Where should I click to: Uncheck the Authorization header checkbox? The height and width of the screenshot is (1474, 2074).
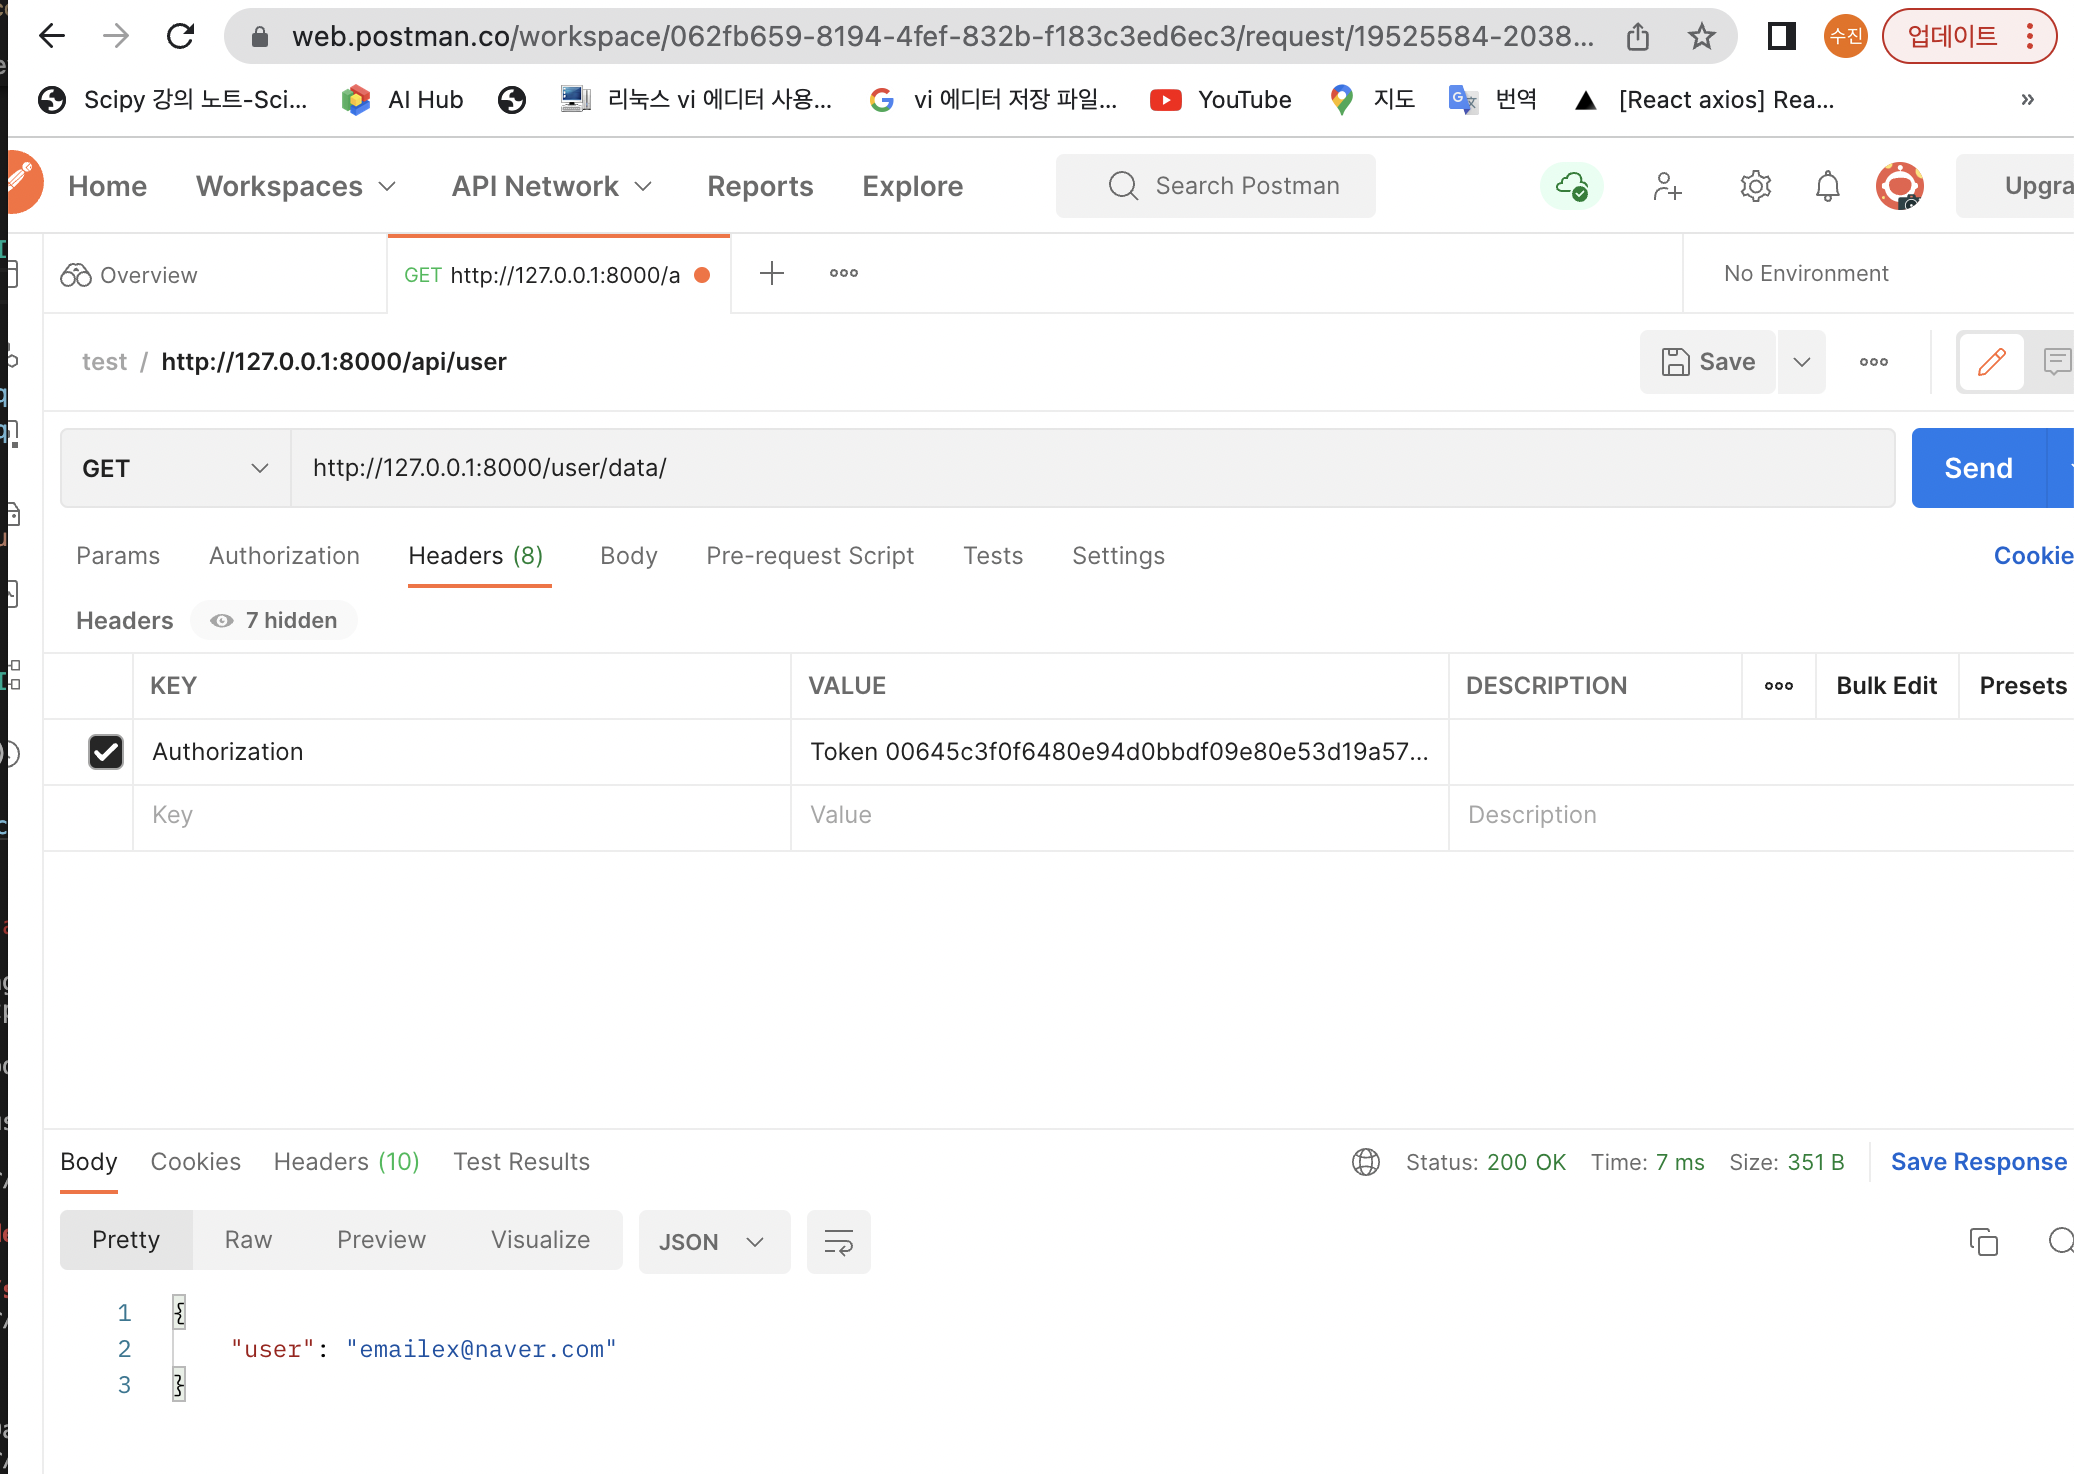coord(106,752)
